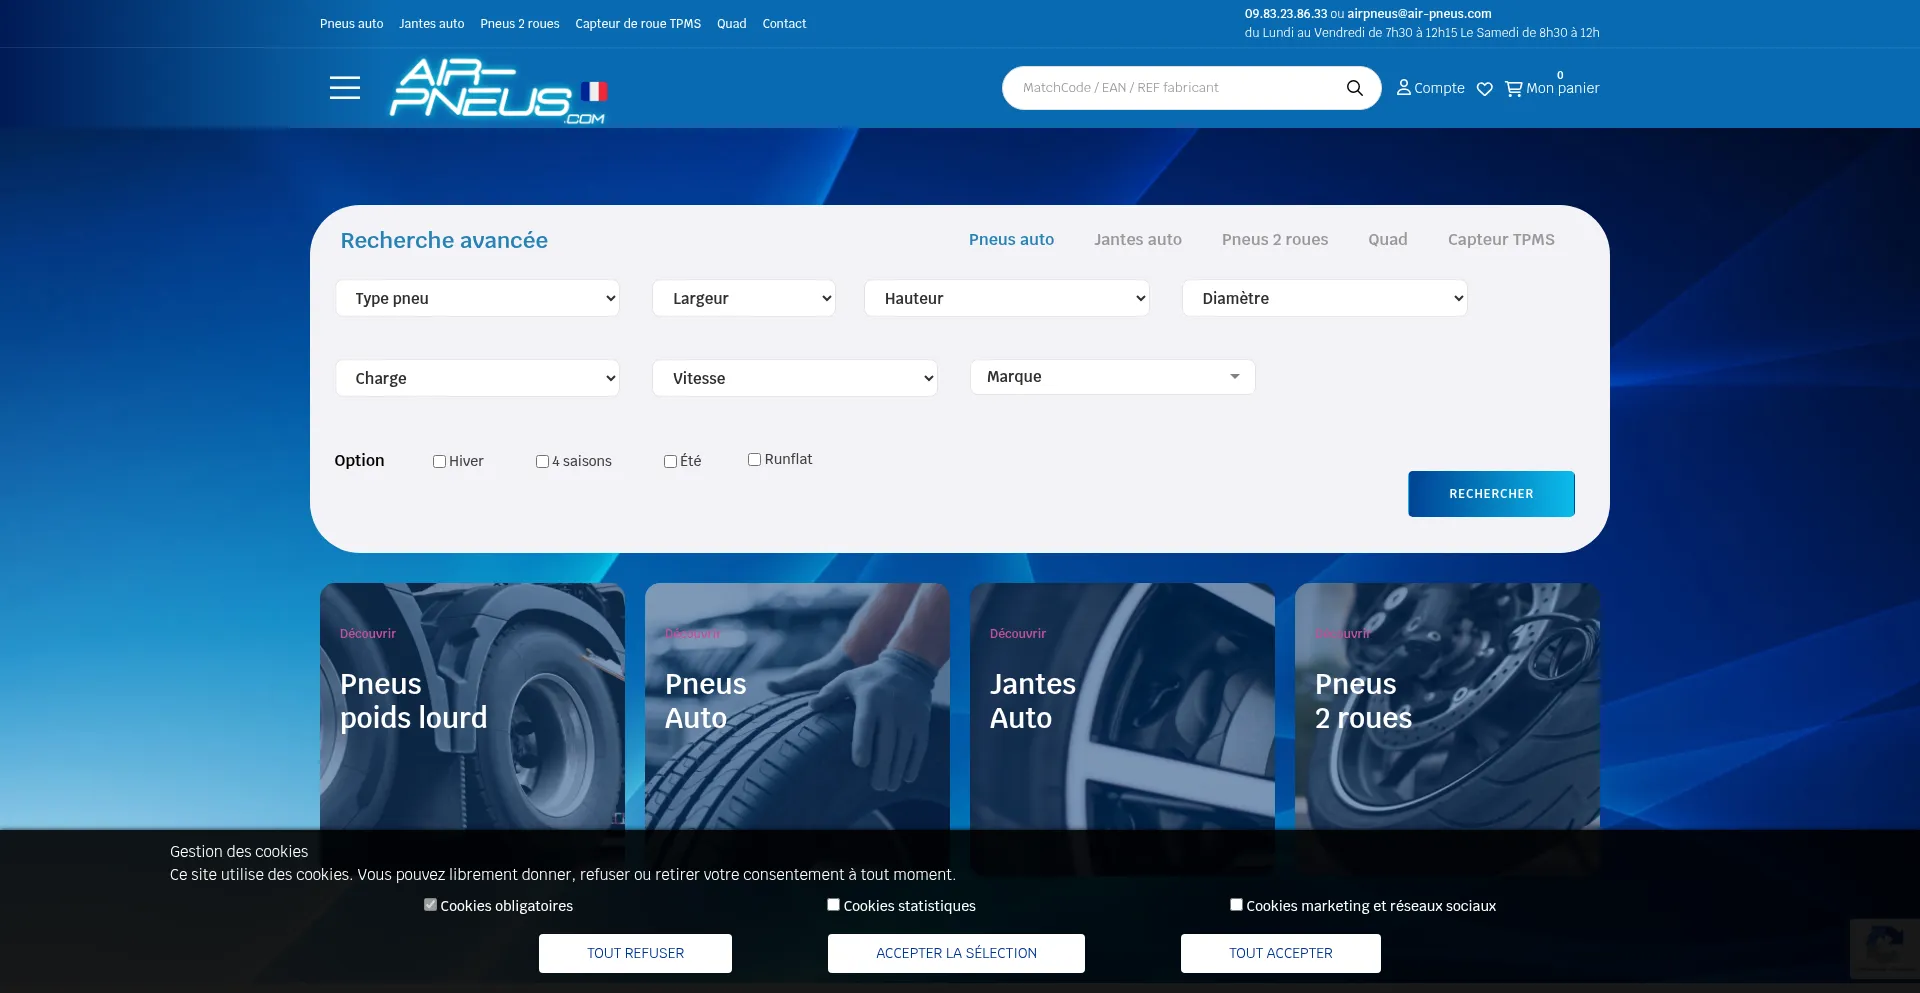Expand the Marque dropdown
This screenshot has width=1920, height=993.
tap(1112, 377)
